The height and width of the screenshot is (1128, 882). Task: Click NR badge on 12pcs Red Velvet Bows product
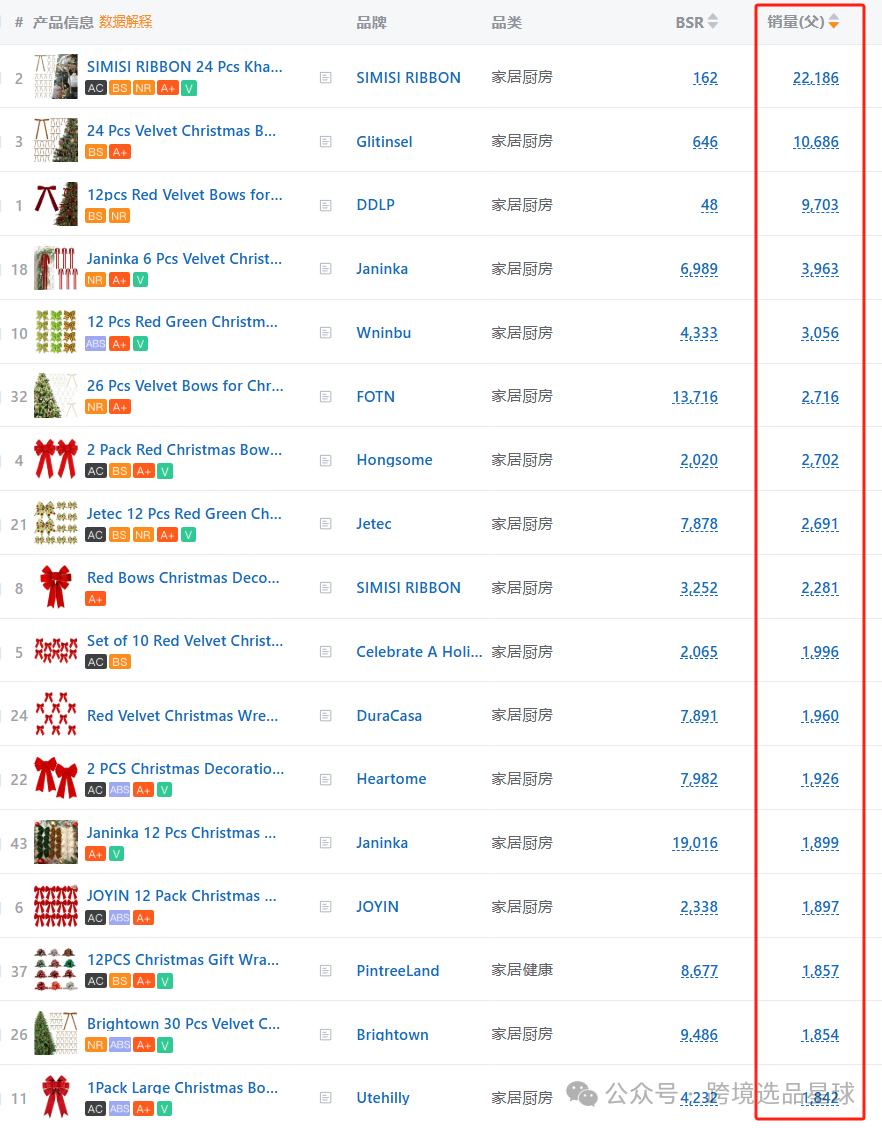point(119,216)
